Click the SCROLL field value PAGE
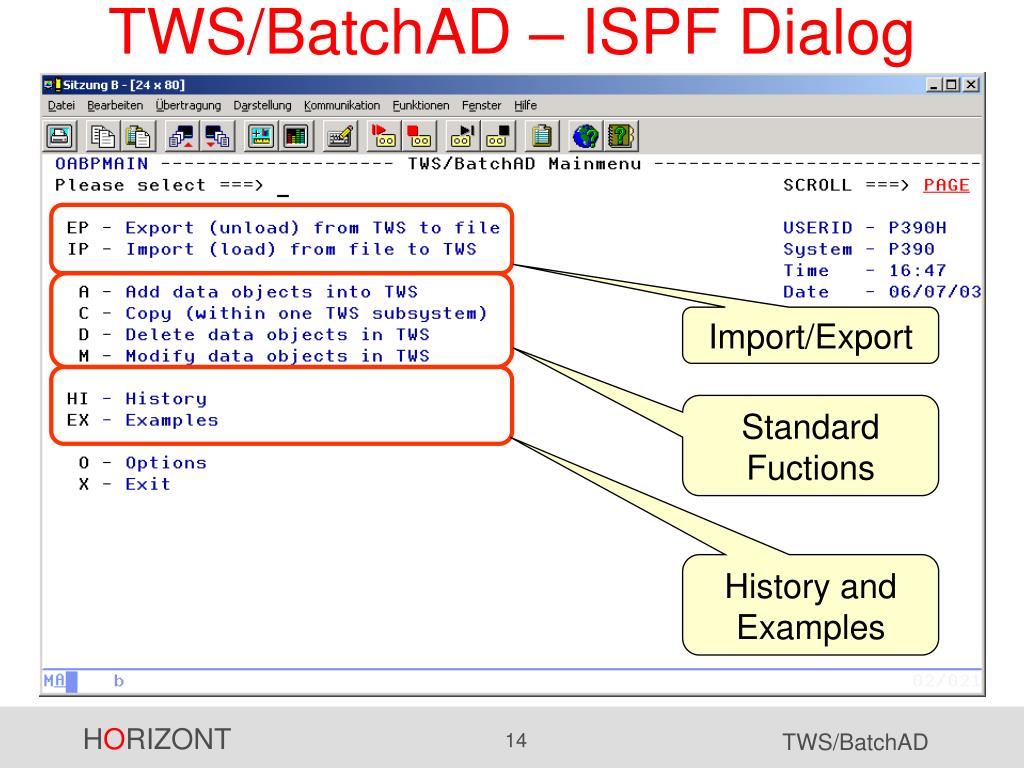This screenshot has height=768, width=1024. click(946, 185)
